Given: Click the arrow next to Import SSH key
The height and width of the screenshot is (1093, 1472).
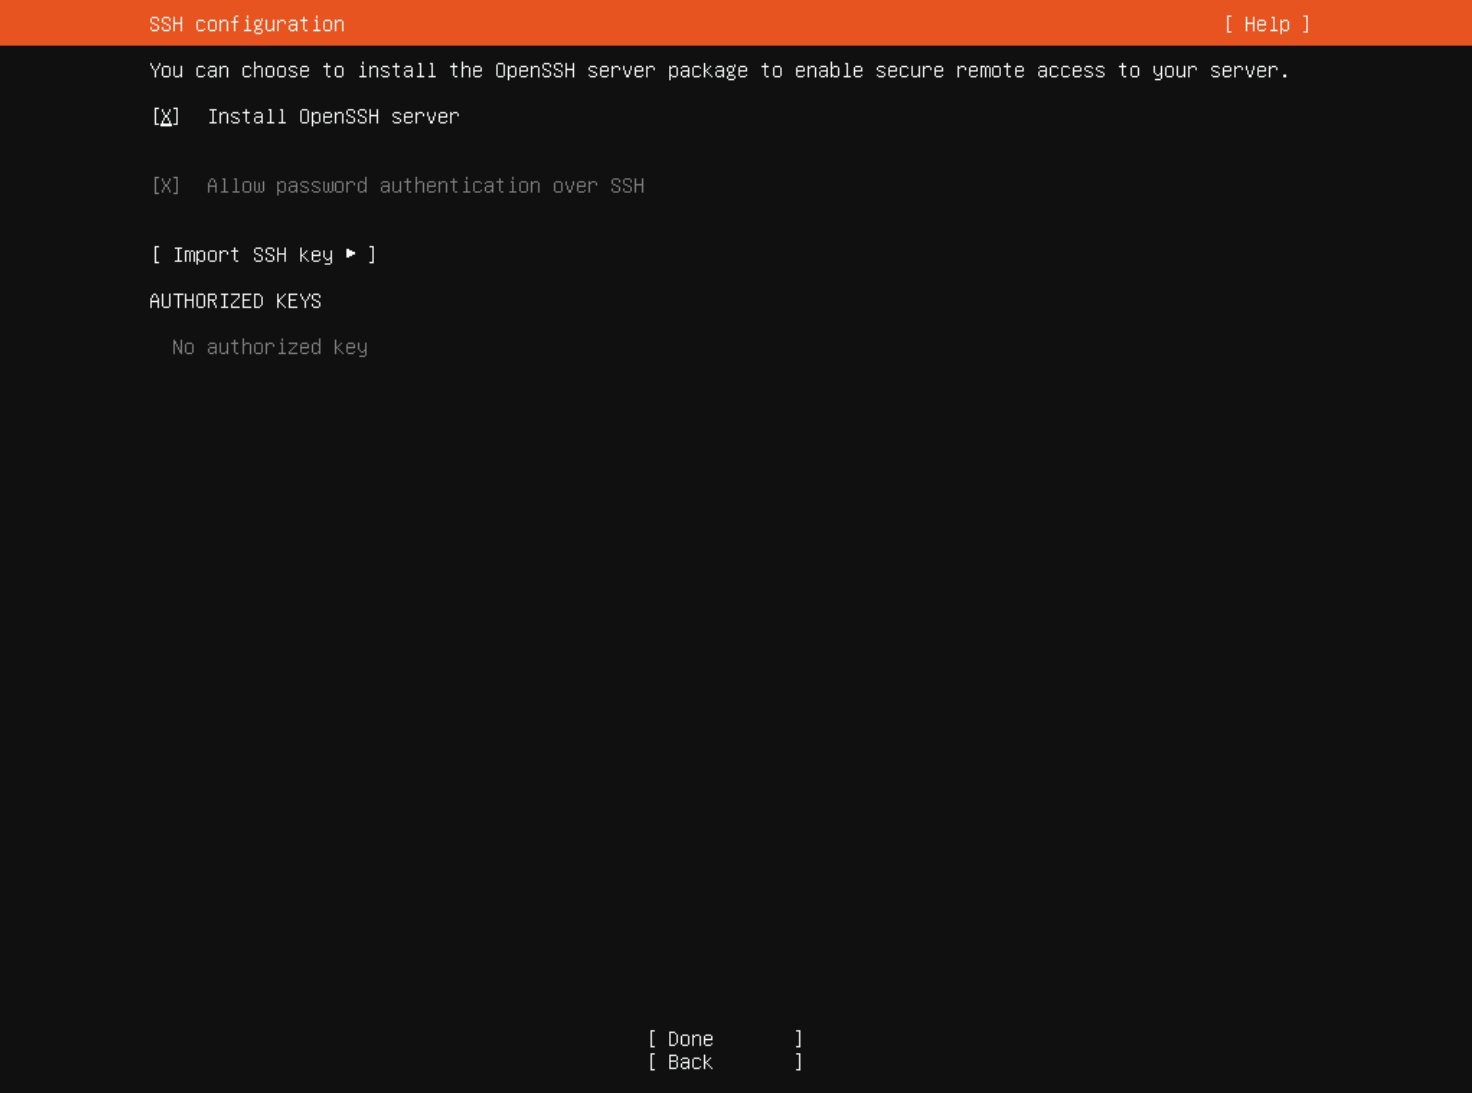Looking at the screenshot, I should pos(350,255).
